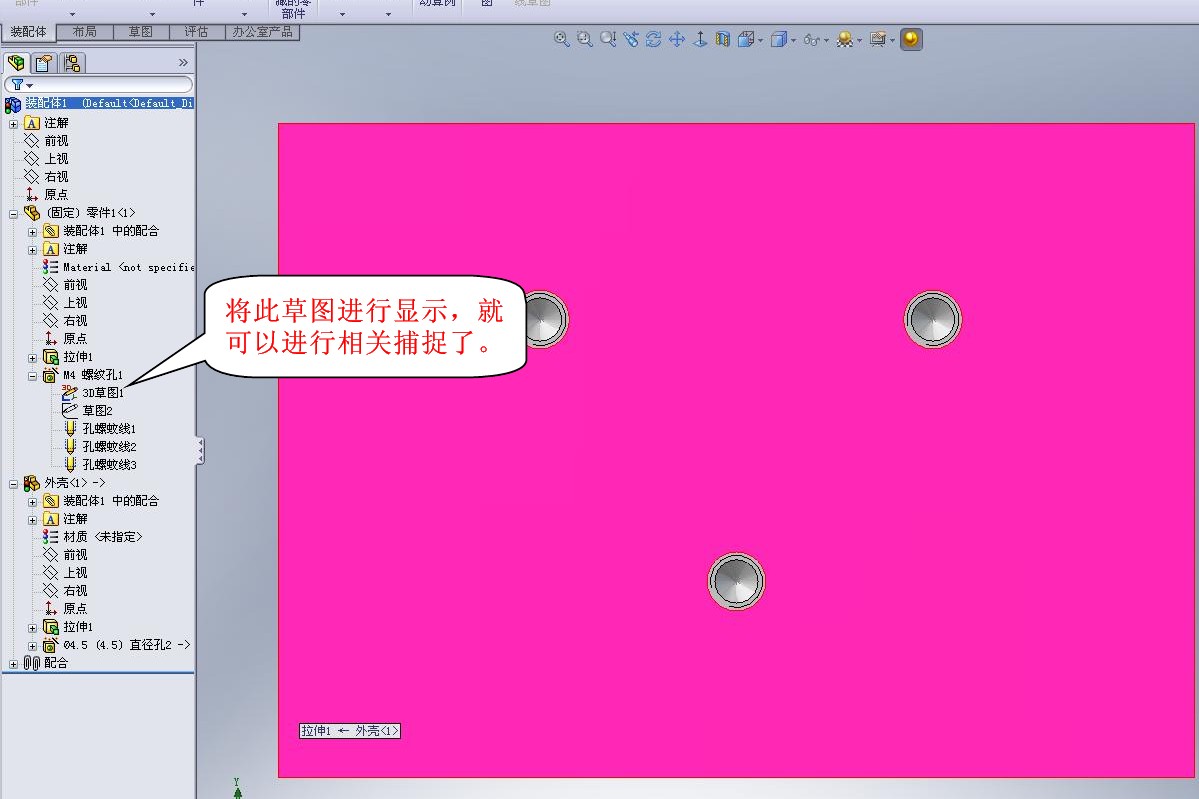Open the 草图 command tab
Viewport: 1199px width, 799px height.
(141, 32)
